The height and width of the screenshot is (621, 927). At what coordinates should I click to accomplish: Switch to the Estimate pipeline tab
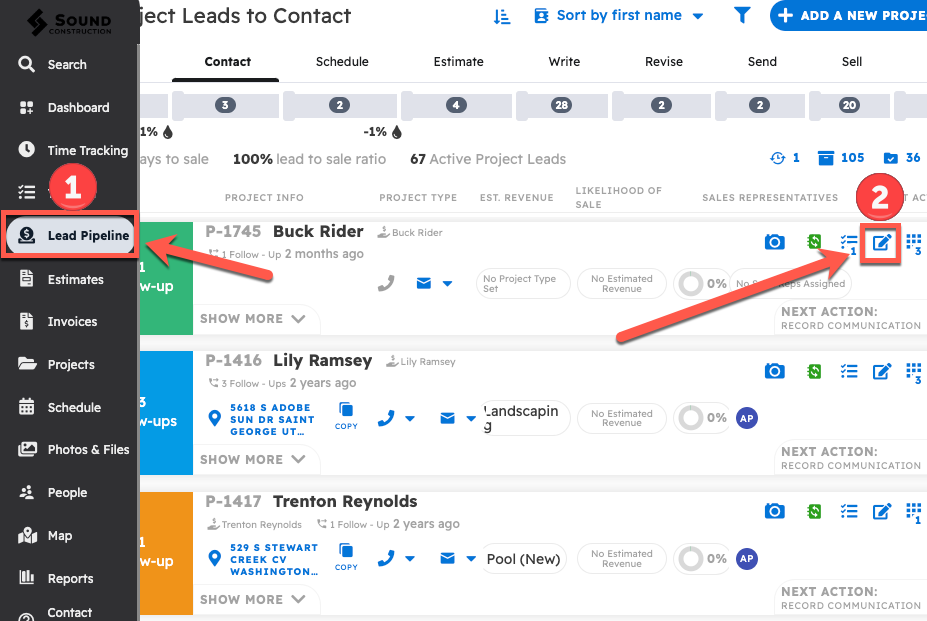click(x=458, y=62)
